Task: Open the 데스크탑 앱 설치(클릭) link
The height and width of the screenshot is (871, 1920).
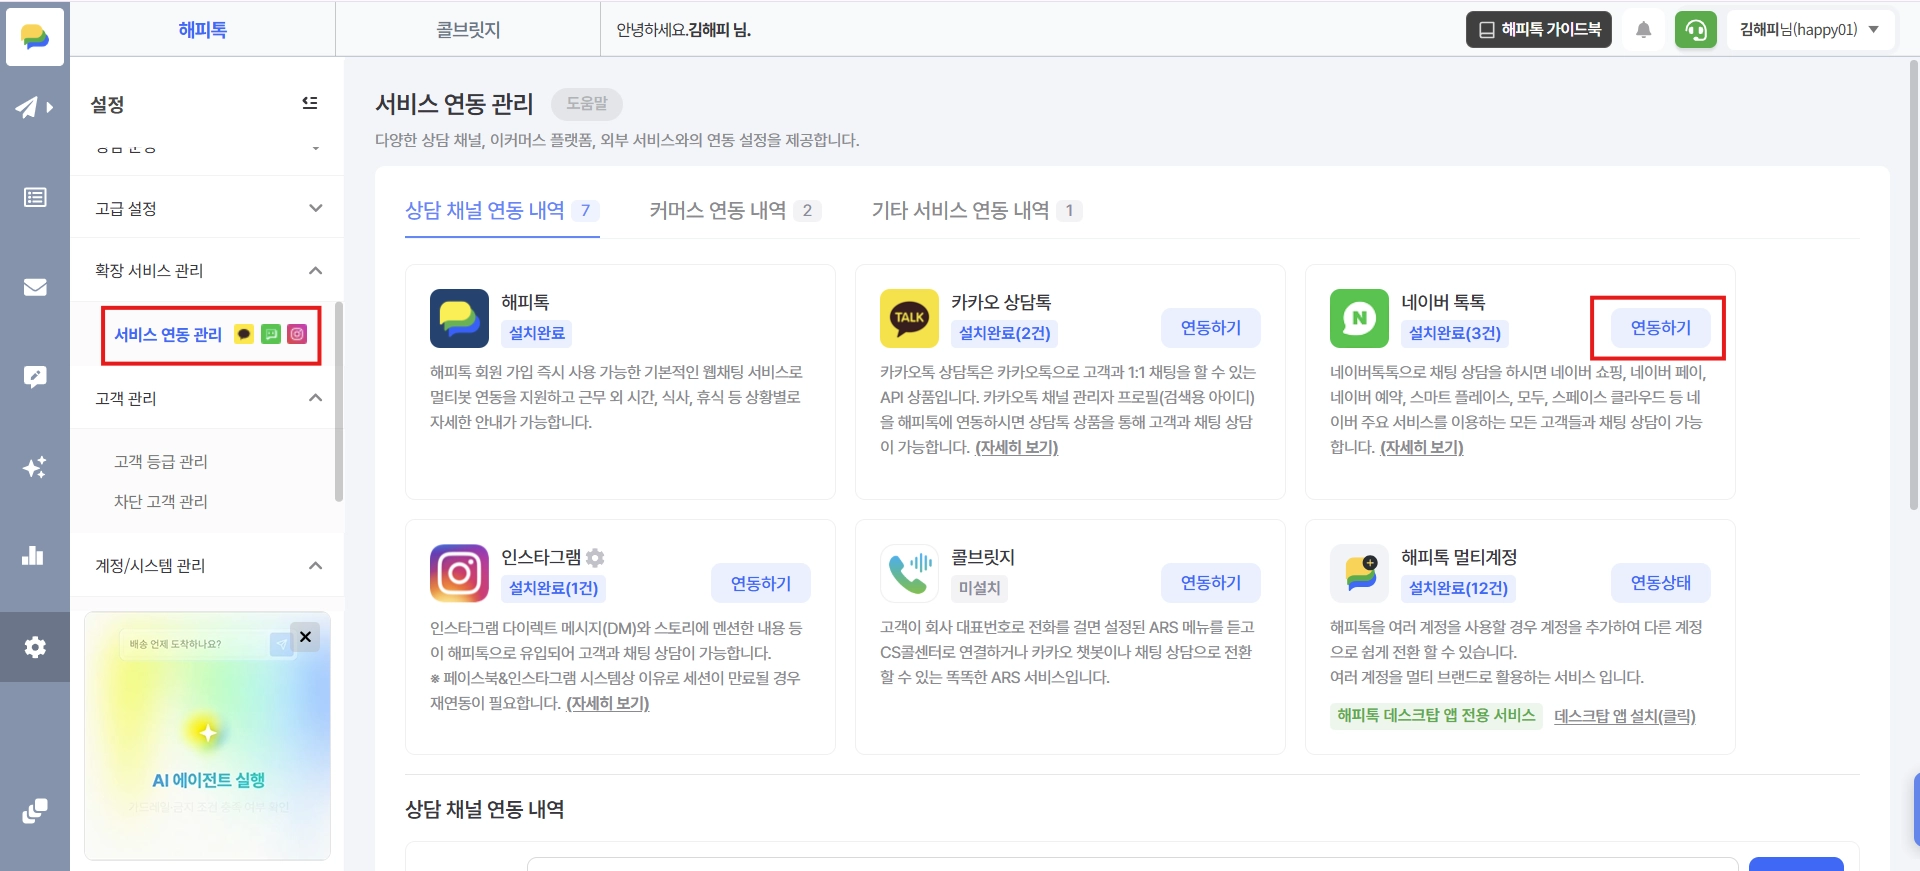Action: pyautogui.click(x=1625, y=716)
